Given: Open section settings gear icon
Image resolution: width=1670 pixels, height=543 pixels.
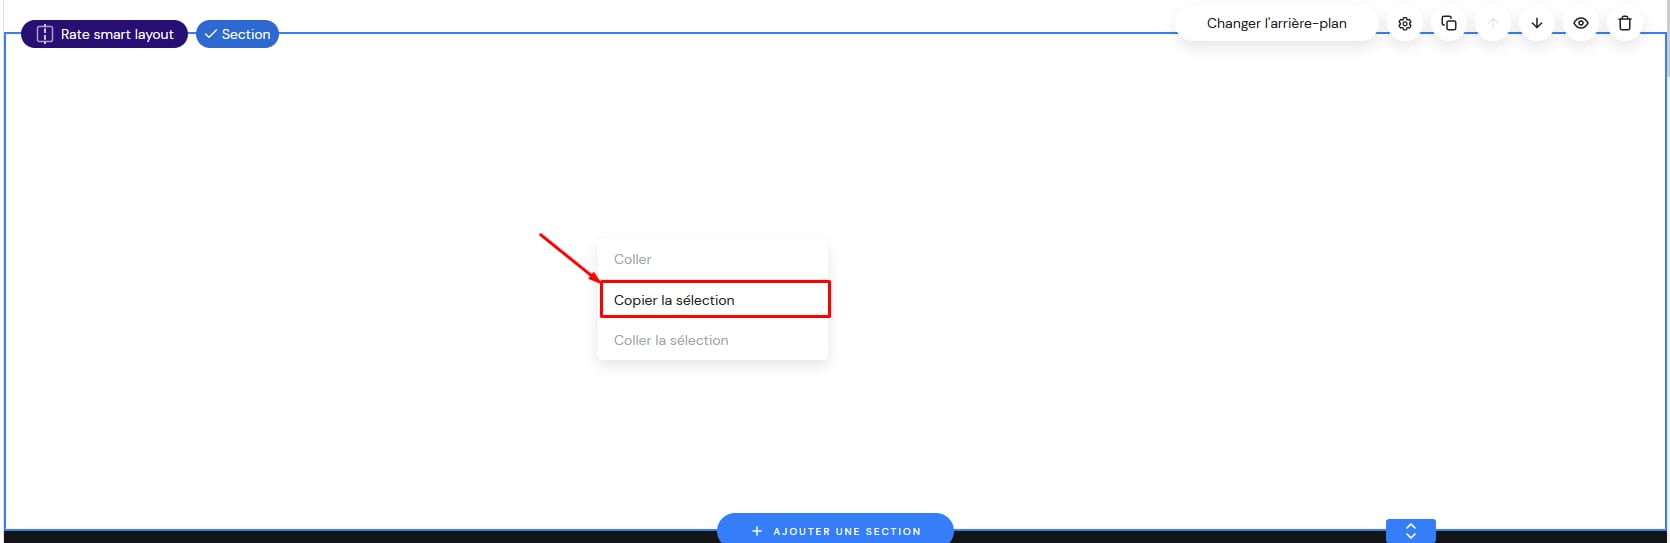Looking at the screenshot, I should pos(1404,24).
